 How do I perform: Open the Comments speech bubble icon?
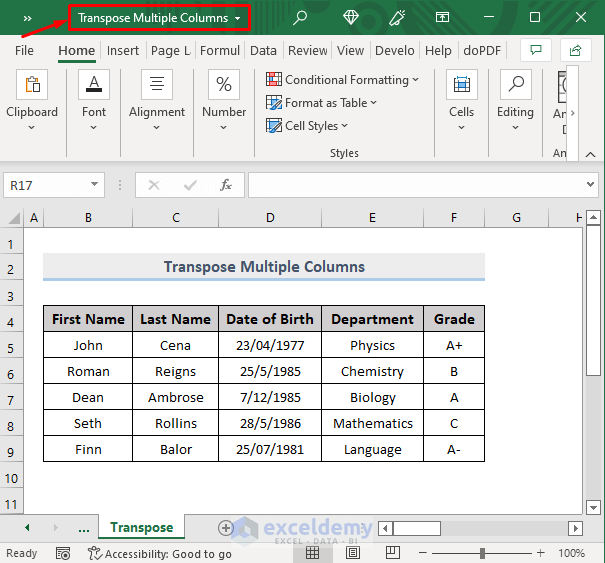click(536, 50)
